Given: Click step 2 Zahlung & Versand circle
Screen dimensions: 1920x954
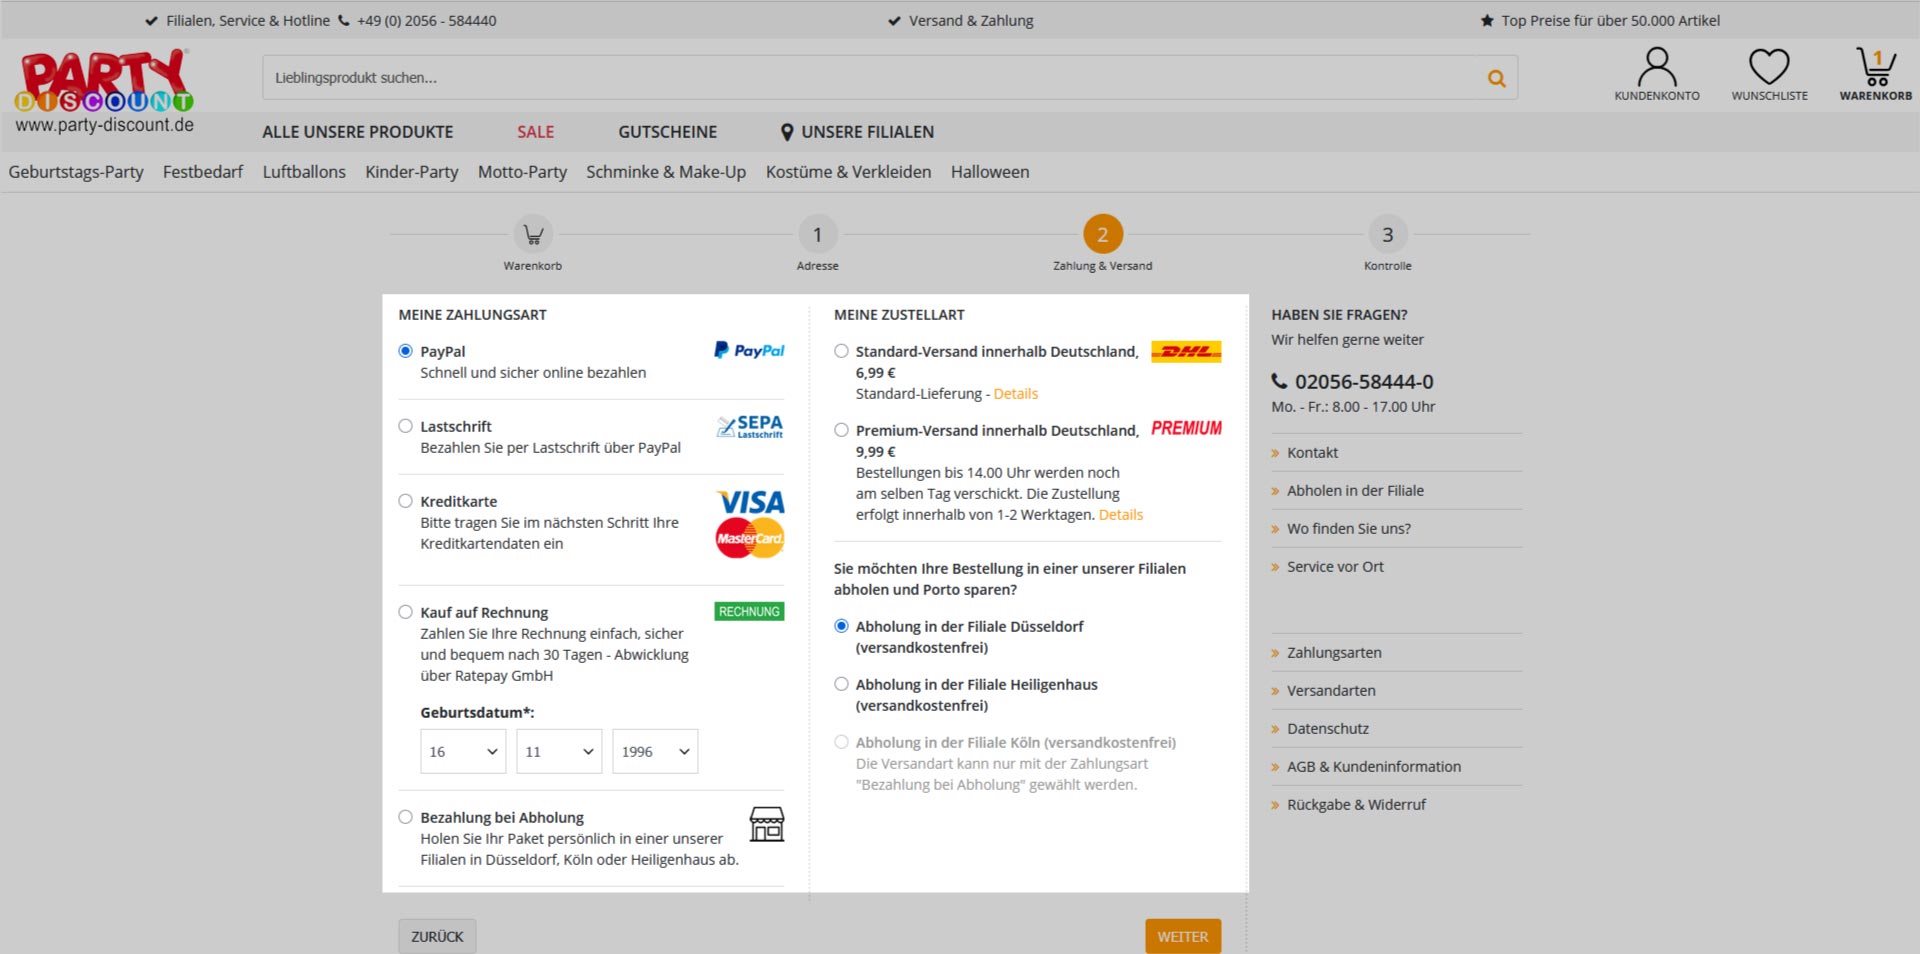Looking at the screenshot, I should point(1103,235).
